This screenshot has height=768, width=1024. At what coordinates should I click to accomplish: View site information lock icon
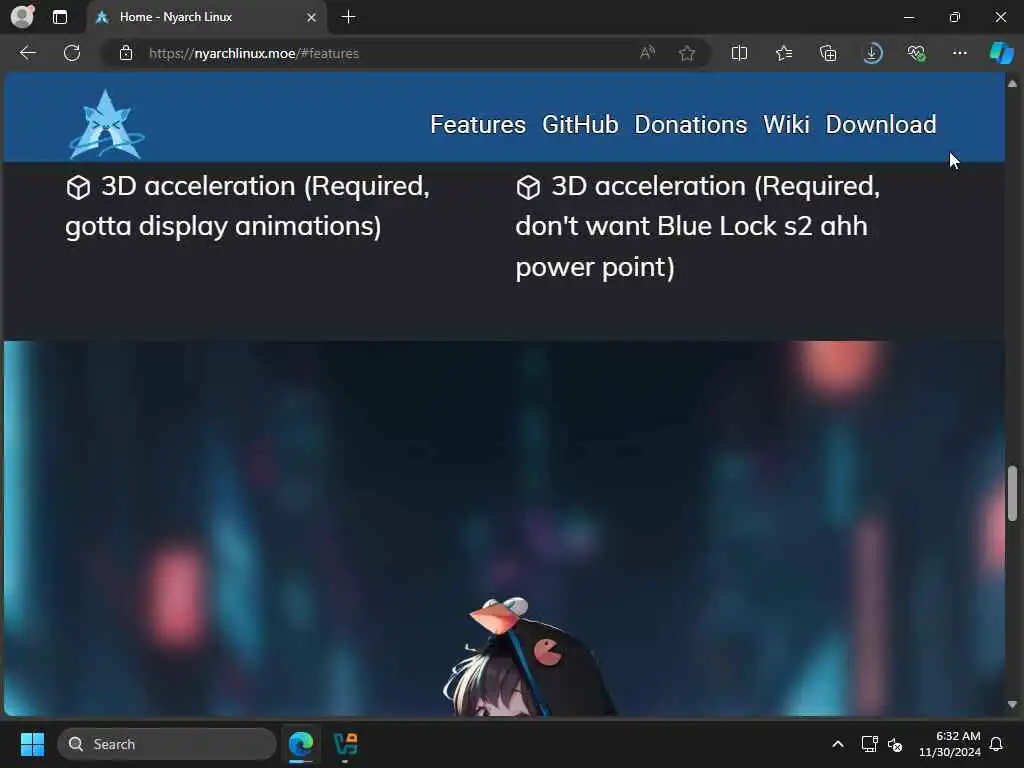[x=126, y=53]
